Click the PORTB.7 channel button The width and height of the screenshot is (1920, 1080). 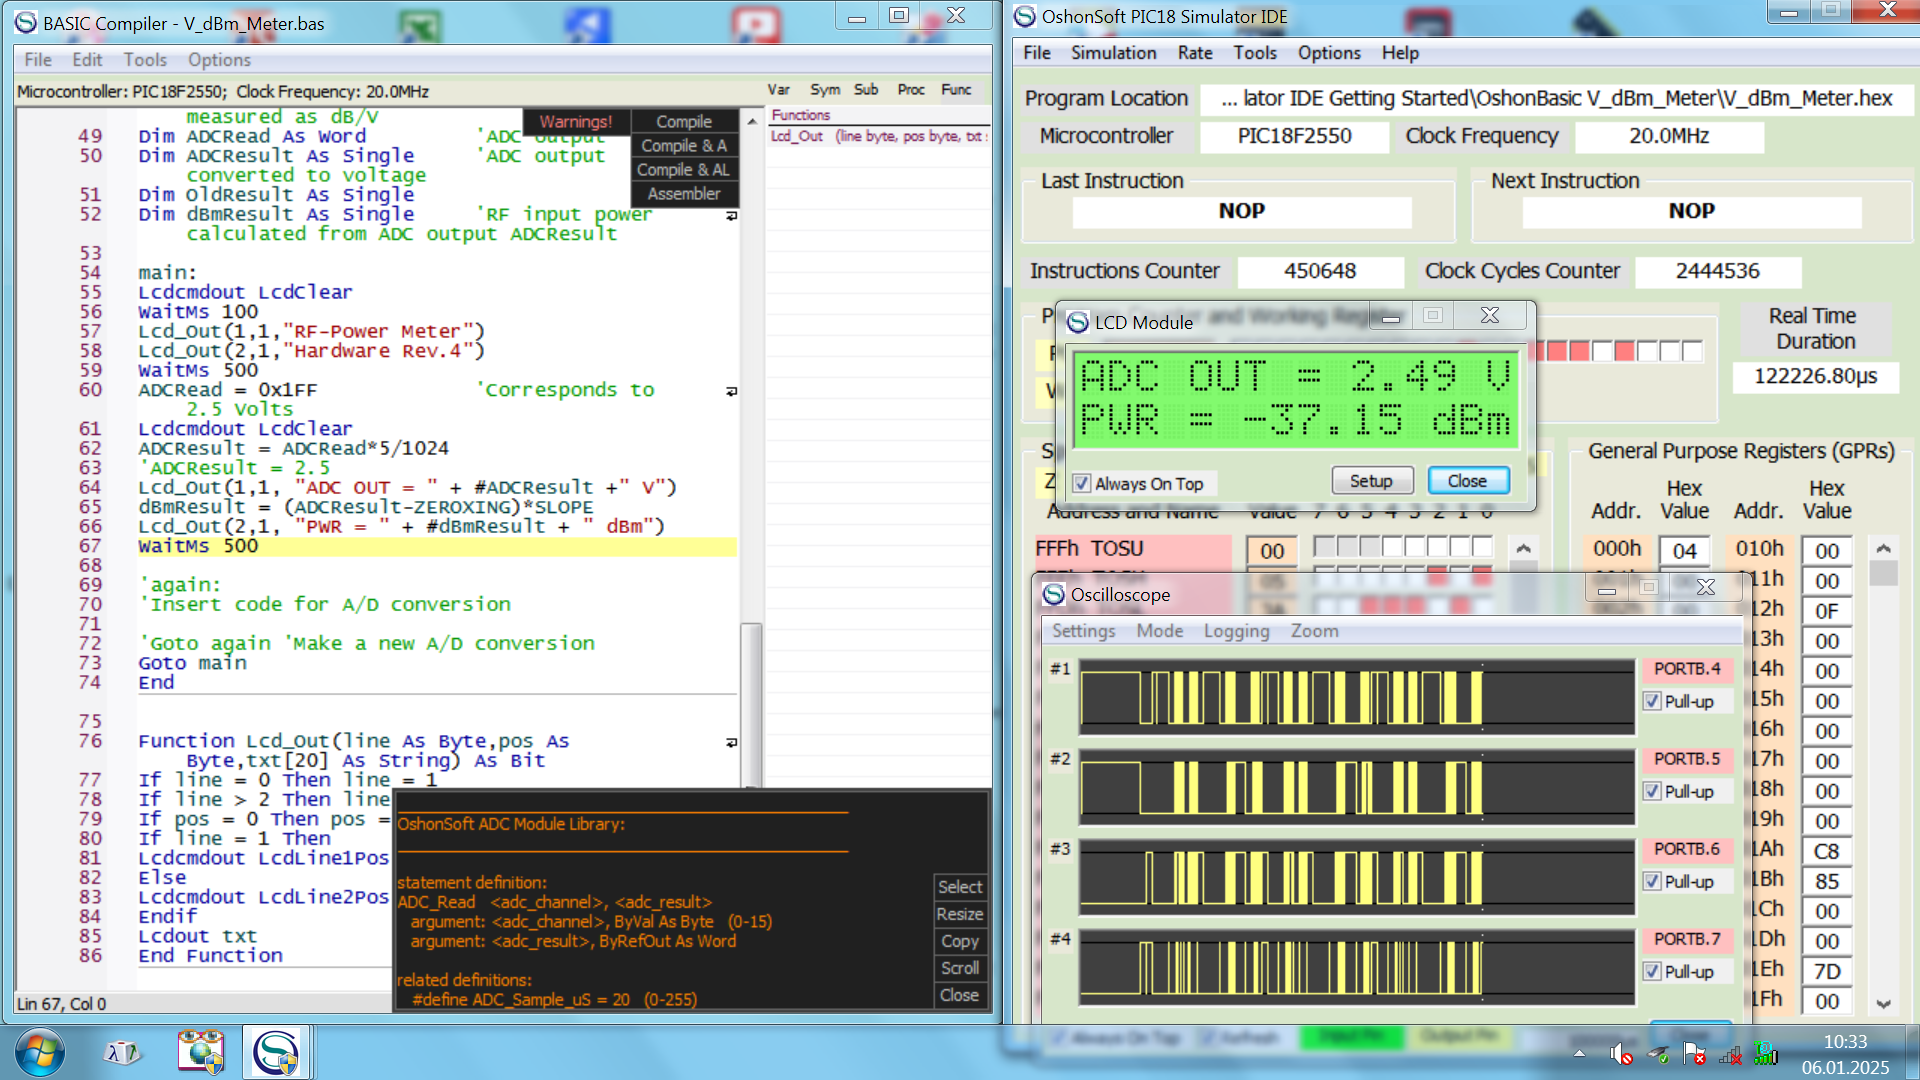[x=1687, y=939]
